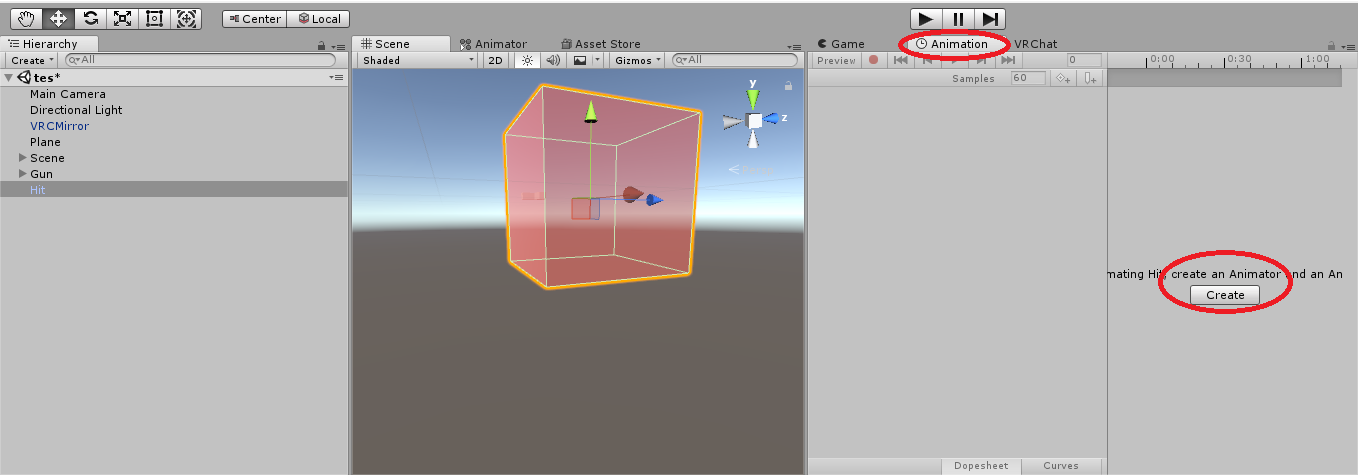Pause the editor playback

[958, 18]
